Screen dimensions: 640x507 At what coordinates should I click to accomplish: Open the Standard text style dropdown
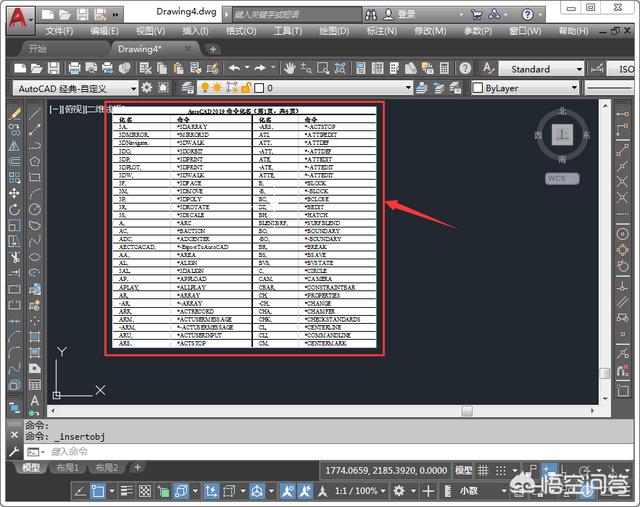pyautogui.click(x=542, y=69)
